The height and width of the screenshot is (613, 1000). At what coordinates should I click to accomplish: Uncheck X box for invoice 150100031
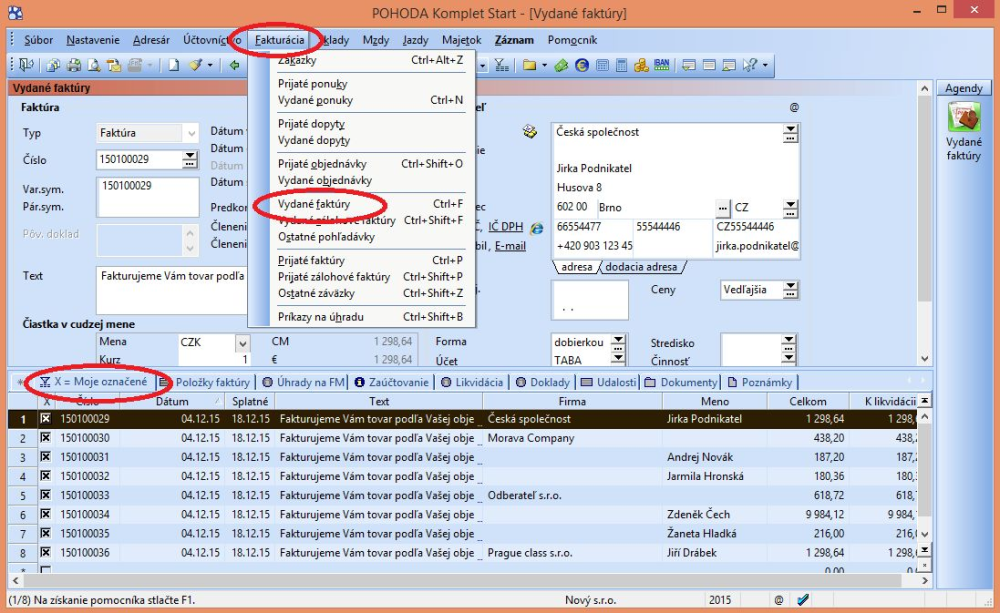[45, 457]
